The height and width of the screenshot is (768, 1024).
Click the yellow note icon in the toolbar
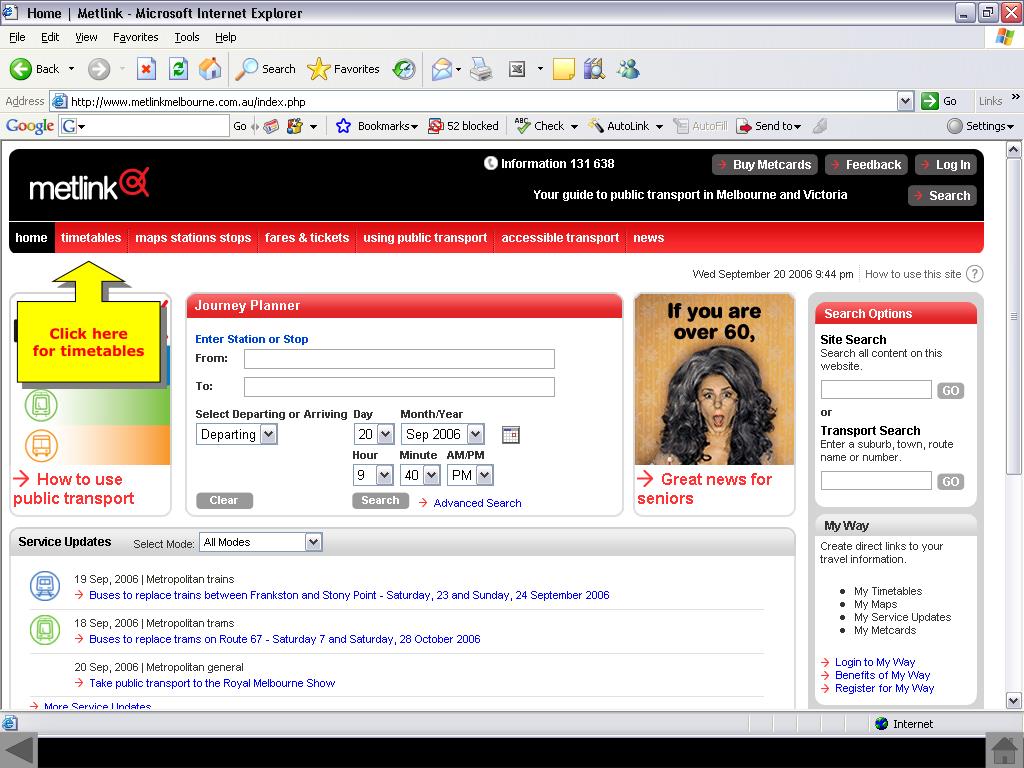point(564,69)
